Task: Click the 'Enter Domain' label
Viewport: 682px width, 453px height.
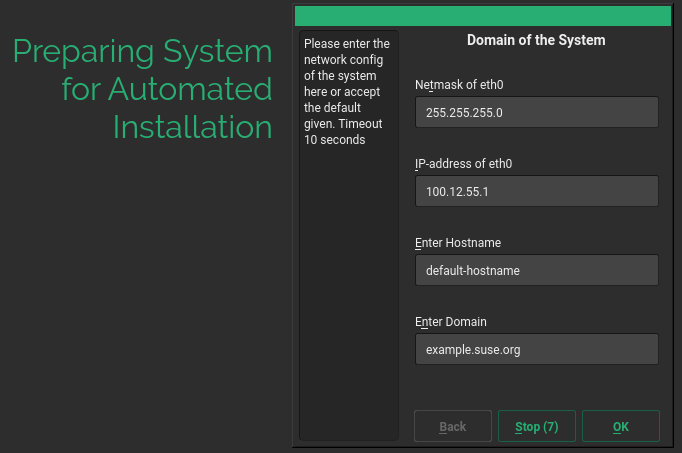Action: pyautogui.click(x=450, y=321)
